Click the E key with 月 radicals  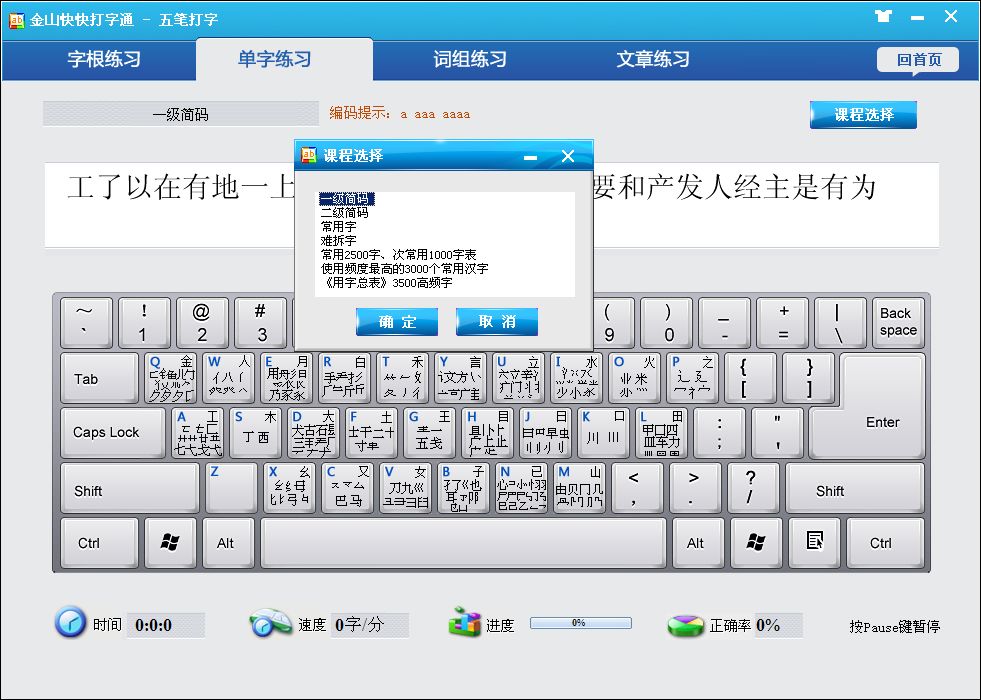click(x=287, y=378)
